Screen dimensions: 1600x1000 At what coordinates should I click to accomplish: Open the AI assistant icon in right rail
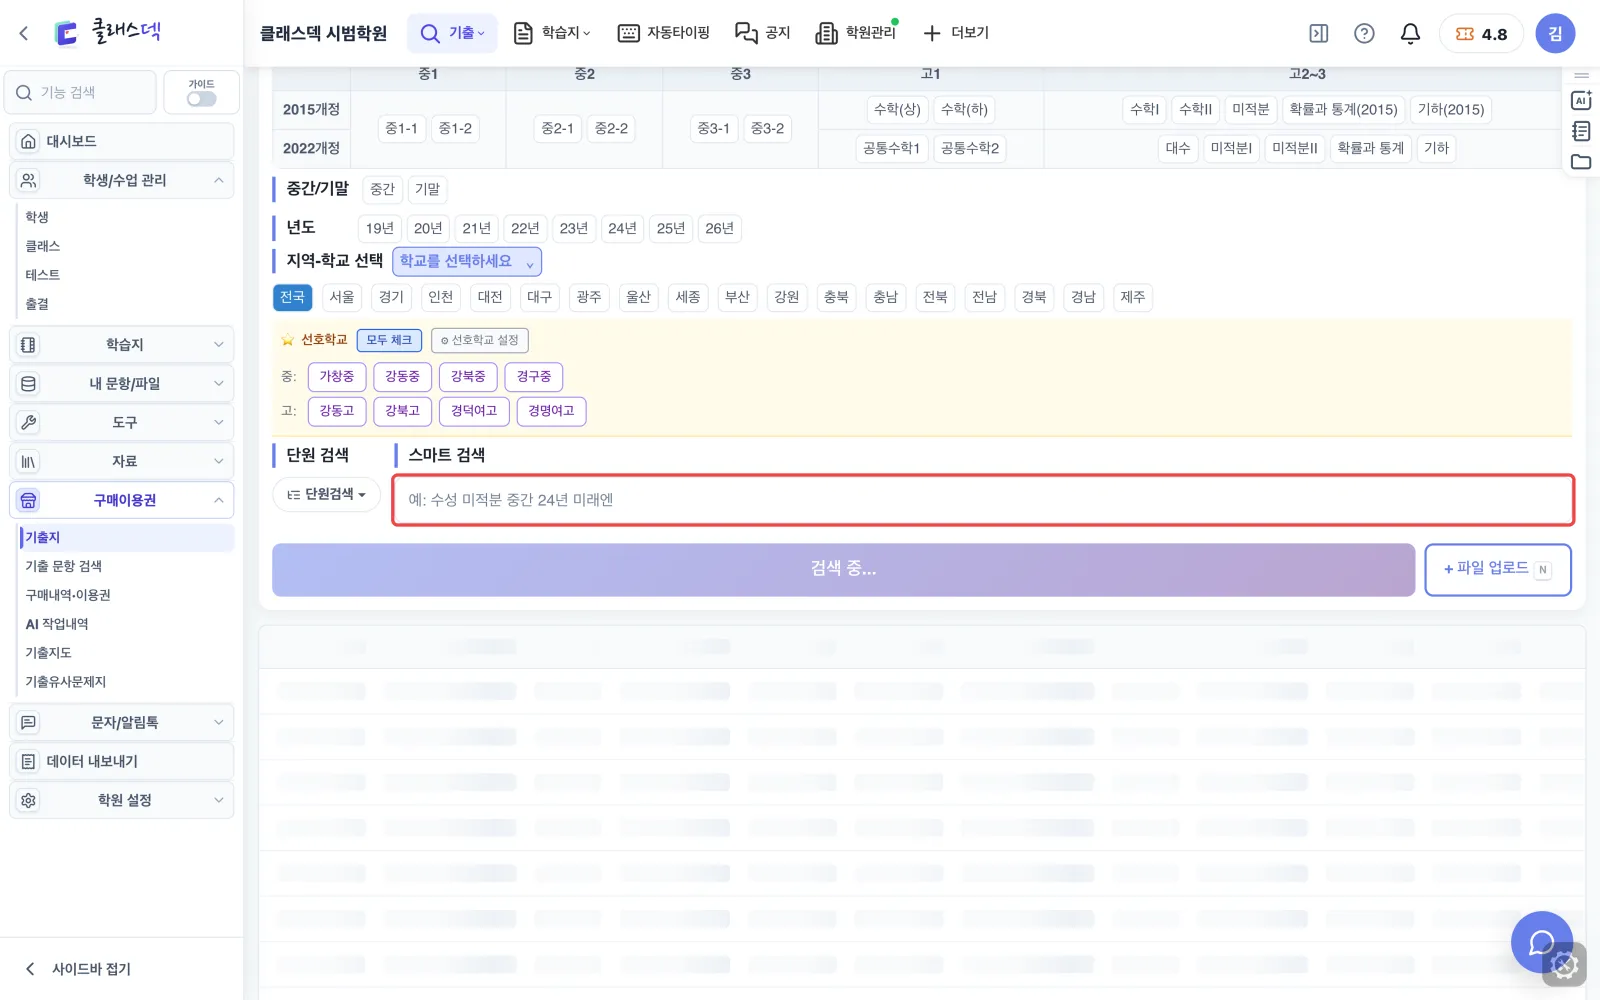[1581, 100]
